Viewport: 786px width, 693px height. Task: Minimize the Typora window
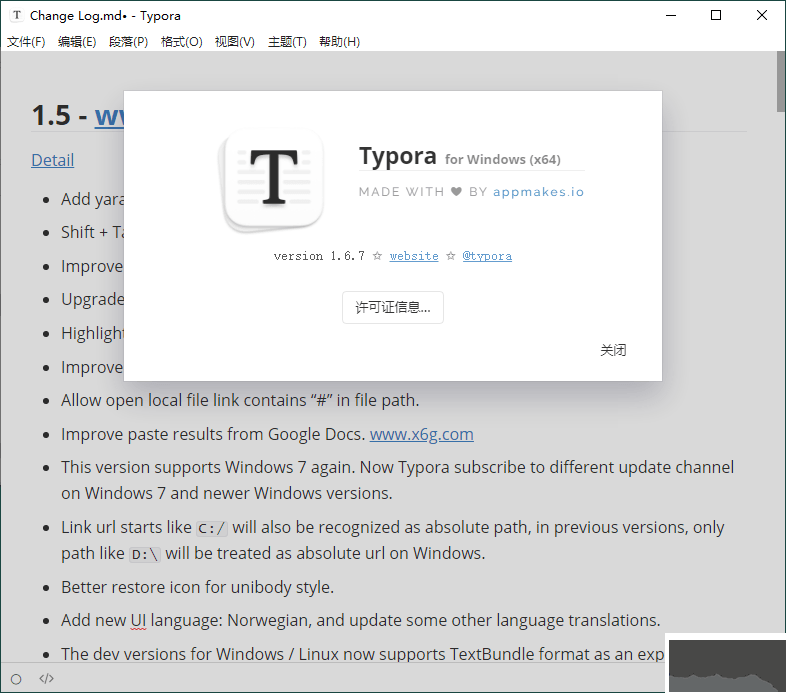pyautogui.click(x=670, y=16)
